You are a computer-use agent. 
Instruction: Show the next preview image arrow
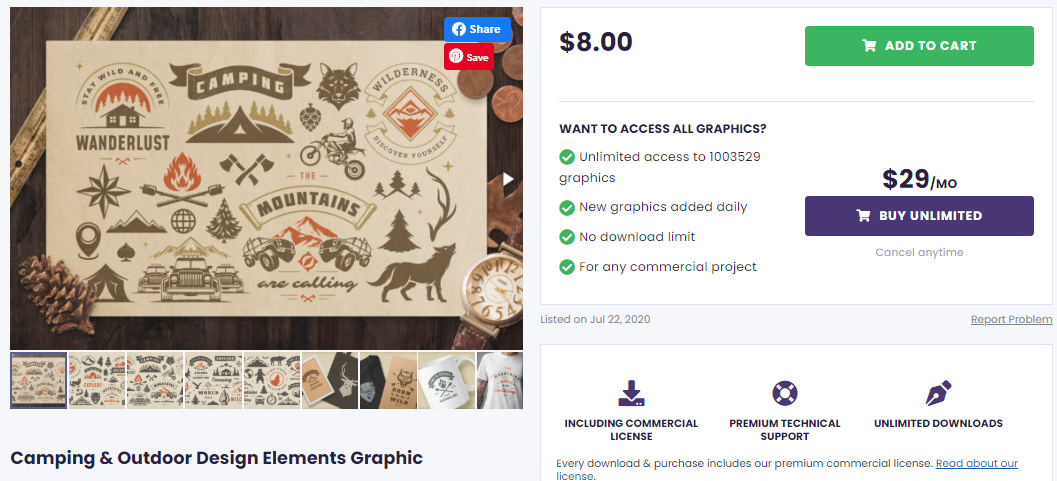point(508,179)
